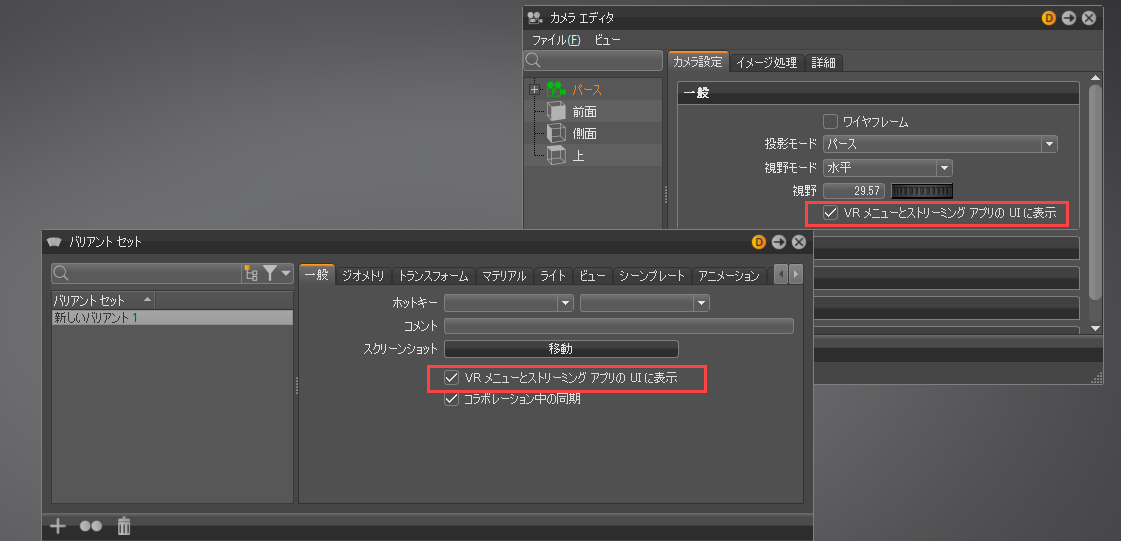
Task: Switch to the ライト tab
Action: [x=553, y=276]
